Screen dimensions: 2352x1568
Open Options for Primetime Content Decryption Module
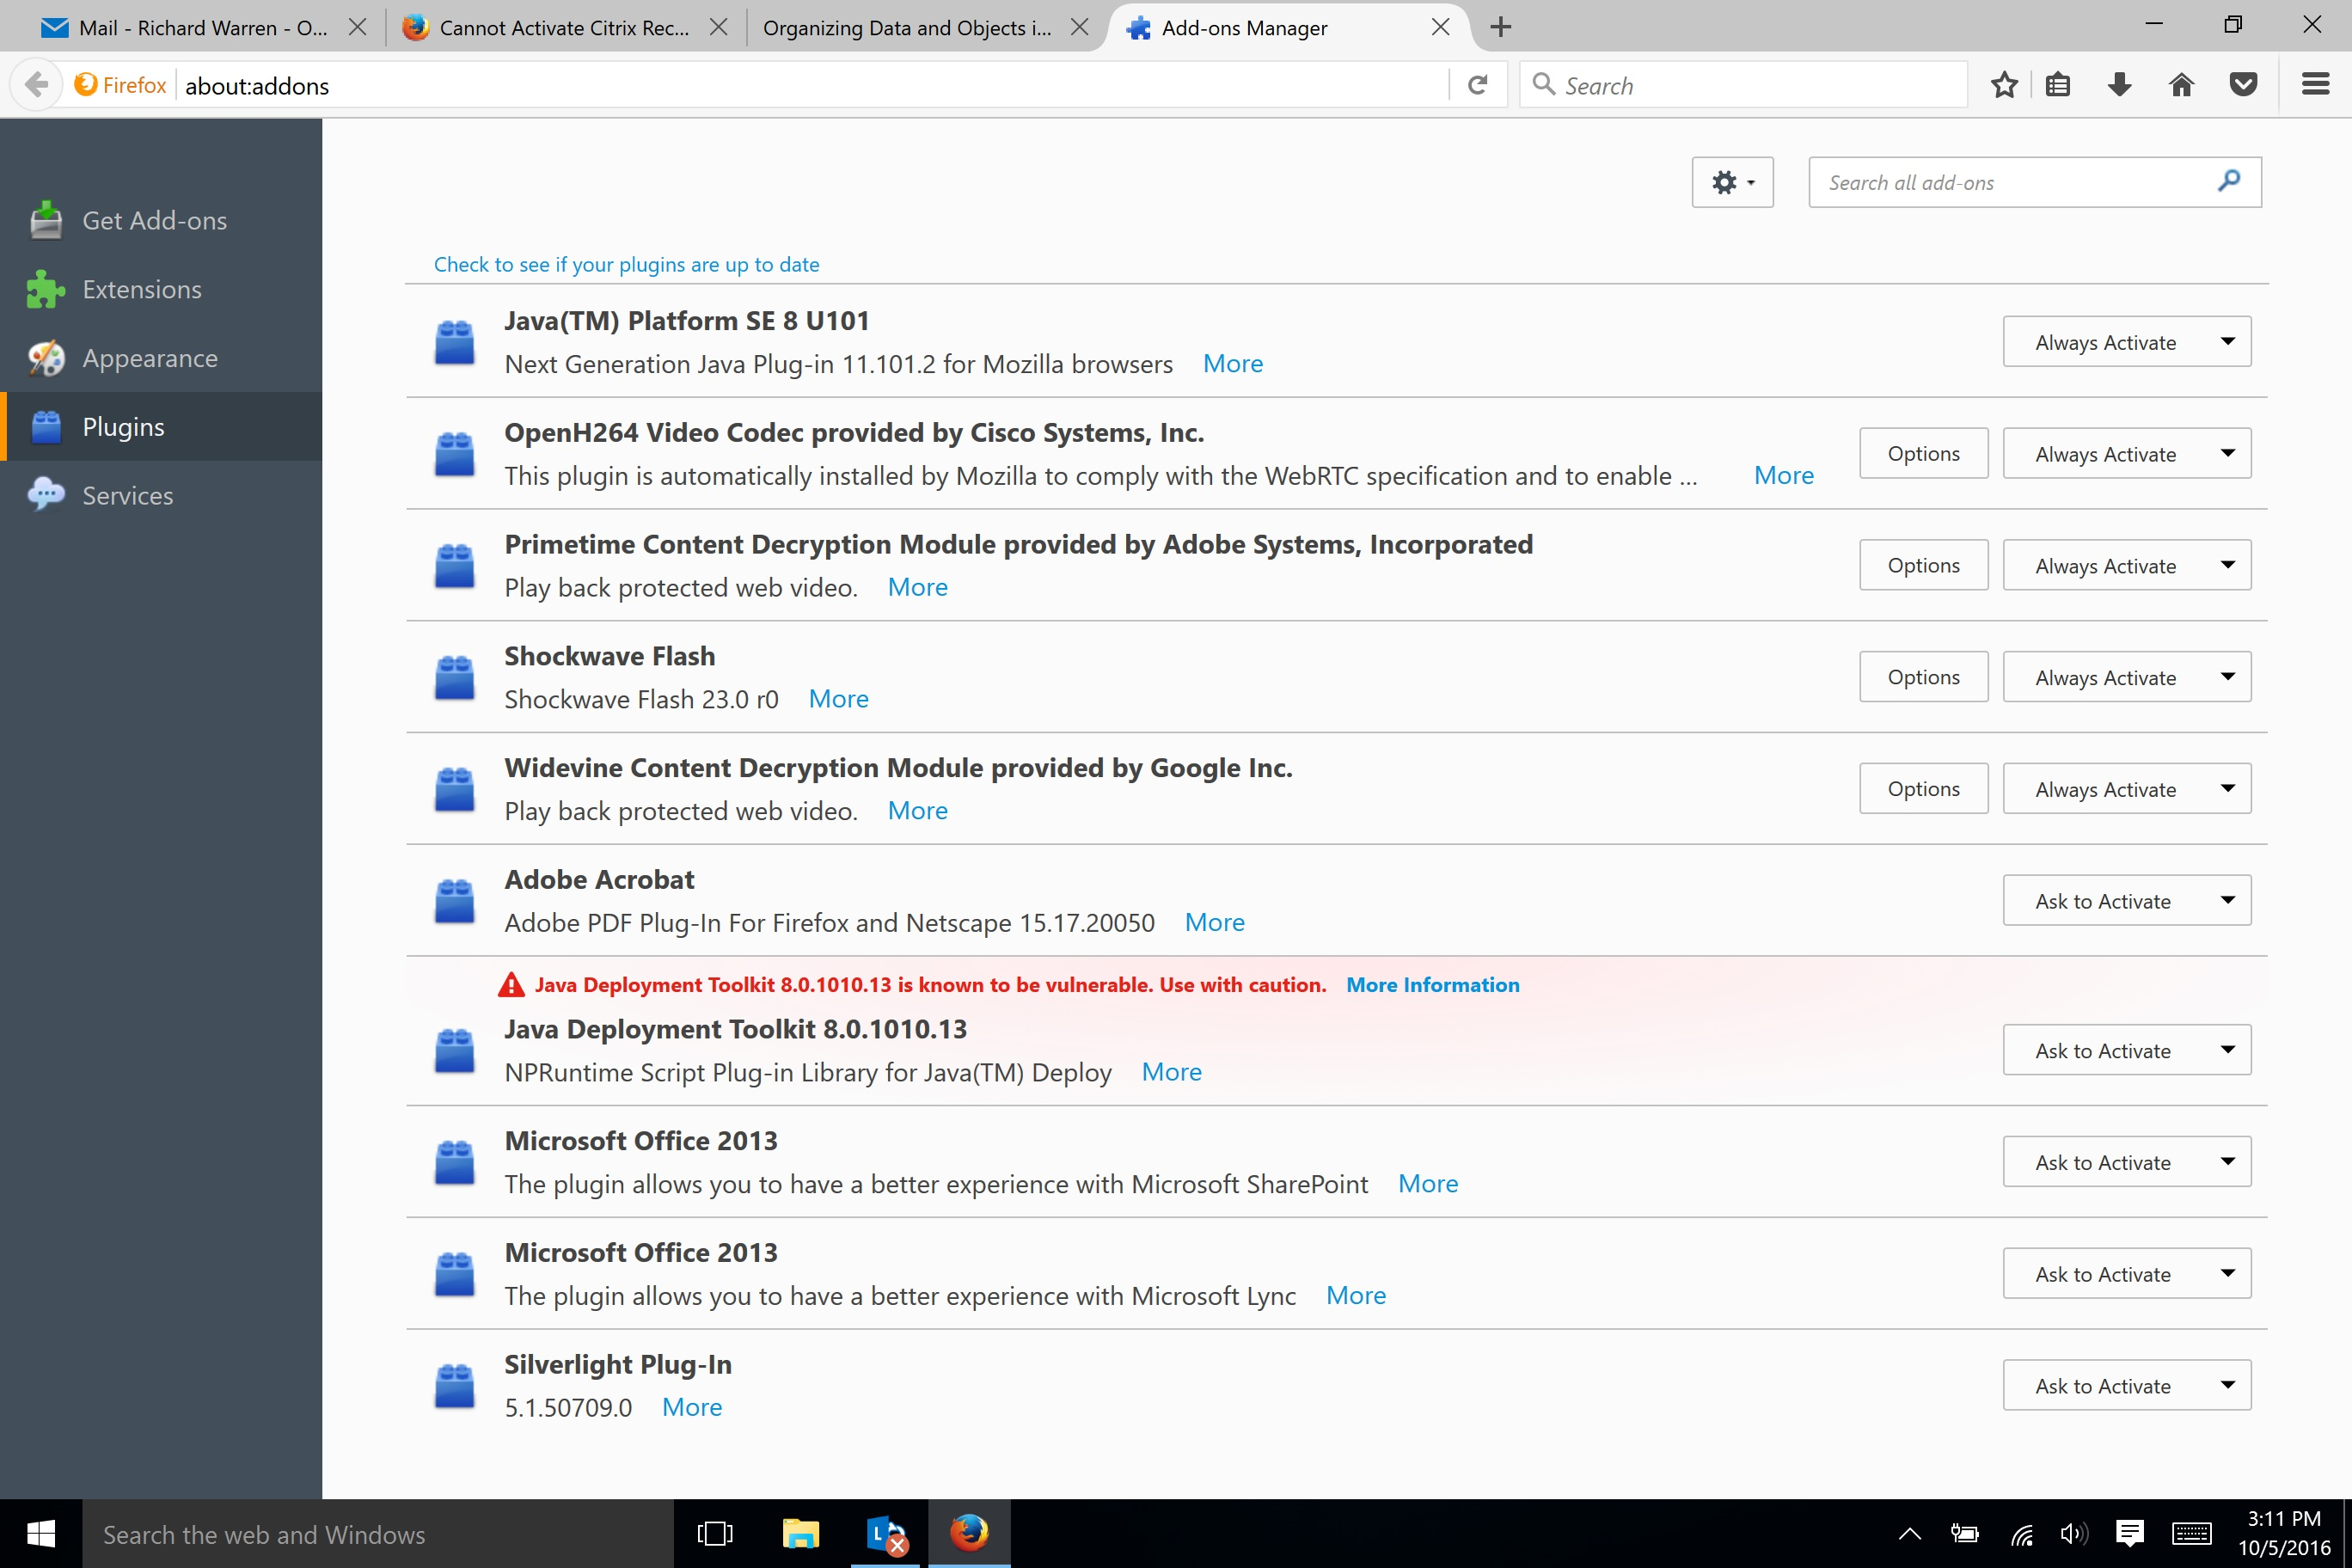[x=1923, y=566]
